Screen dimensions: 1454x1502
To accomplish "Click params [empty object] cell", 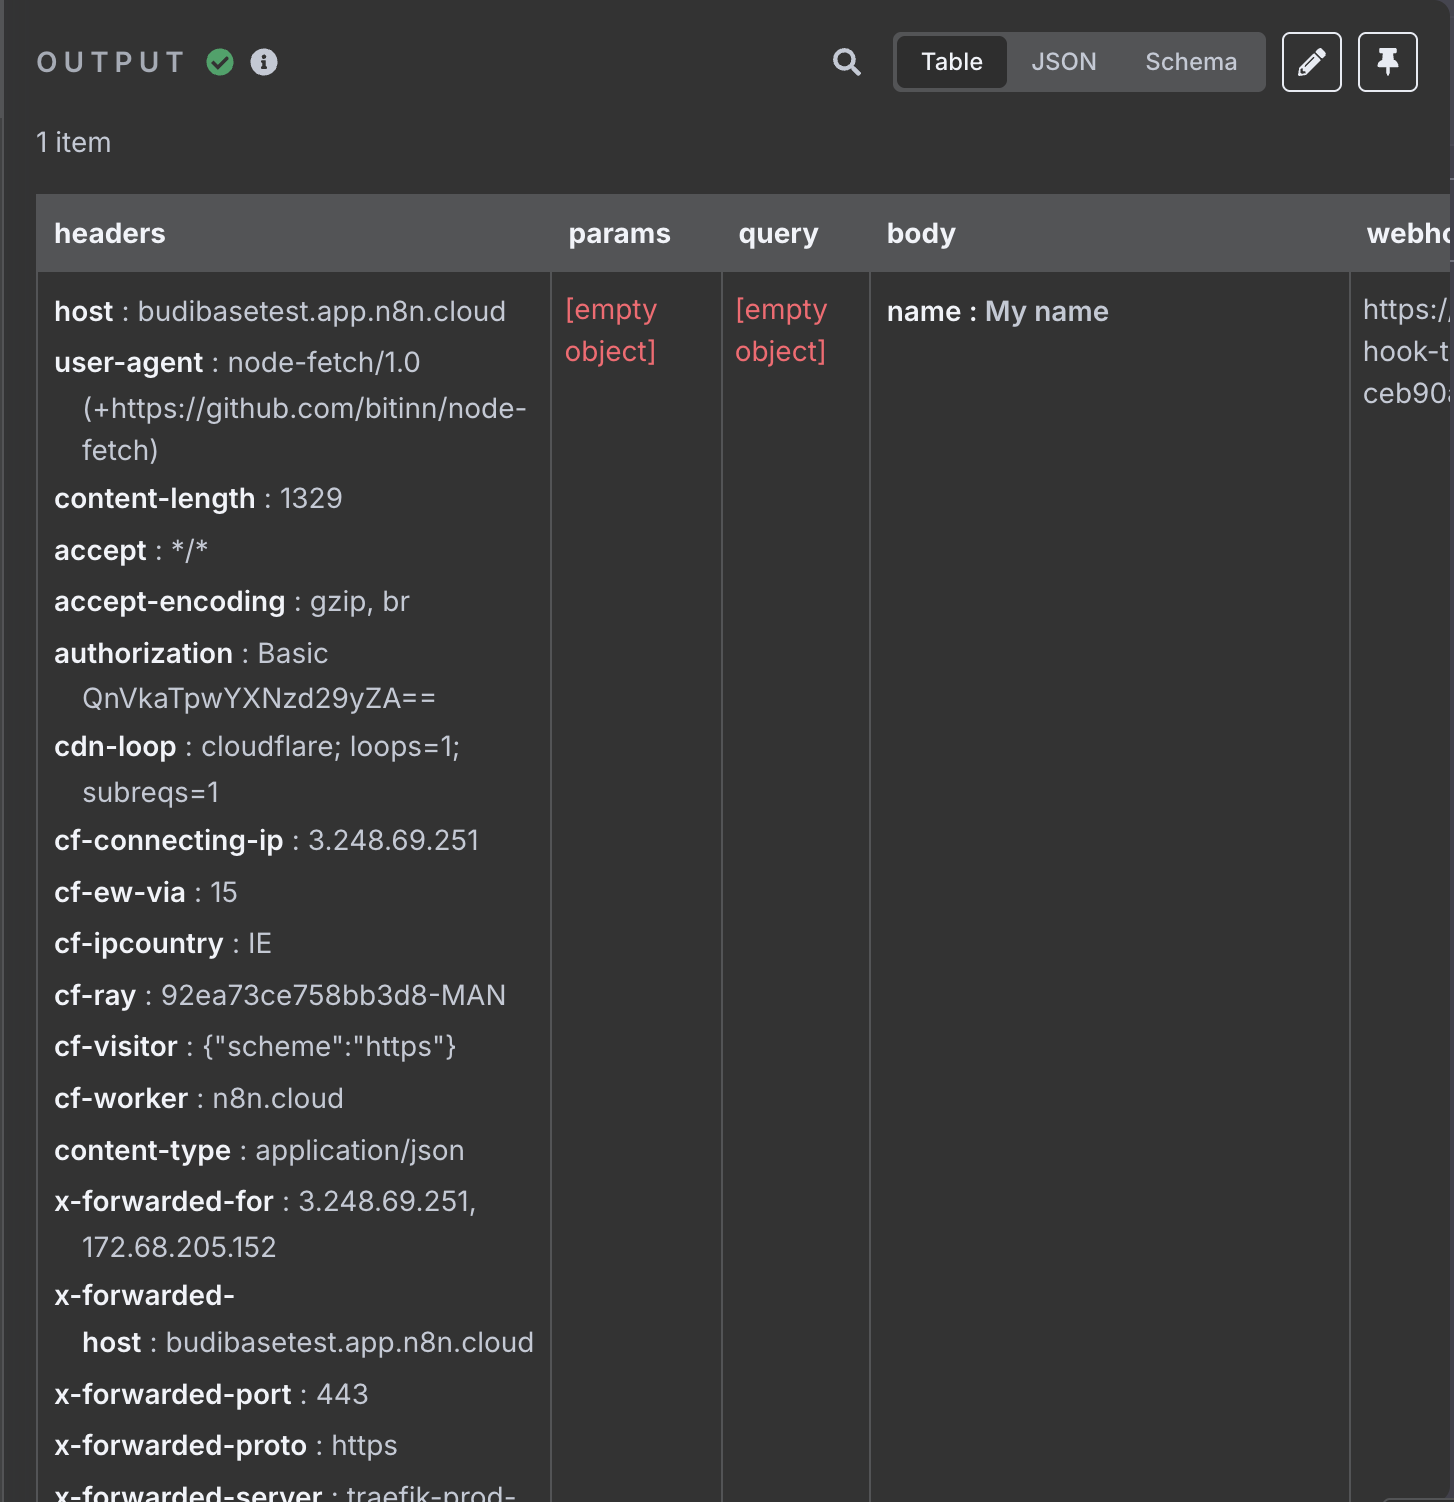I will tap(611, 330).
